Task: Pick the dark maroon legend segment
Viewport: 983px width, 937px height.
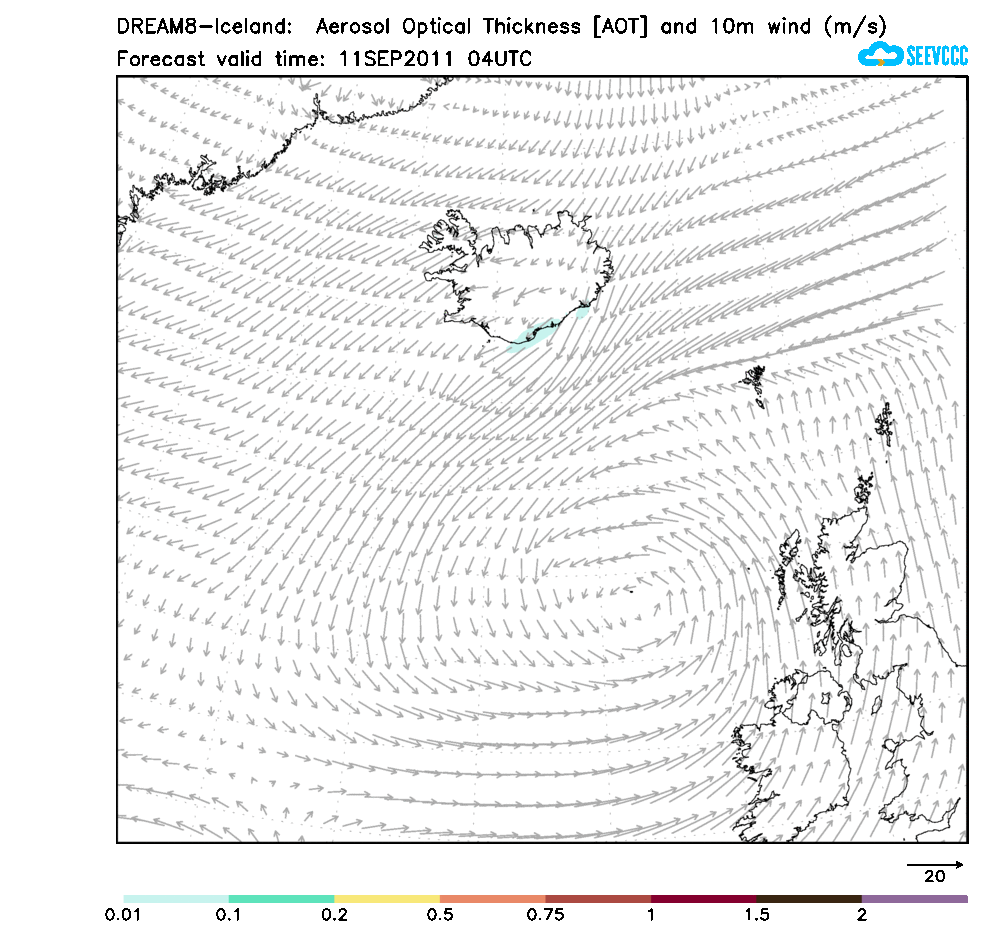Action: (703, 899)
